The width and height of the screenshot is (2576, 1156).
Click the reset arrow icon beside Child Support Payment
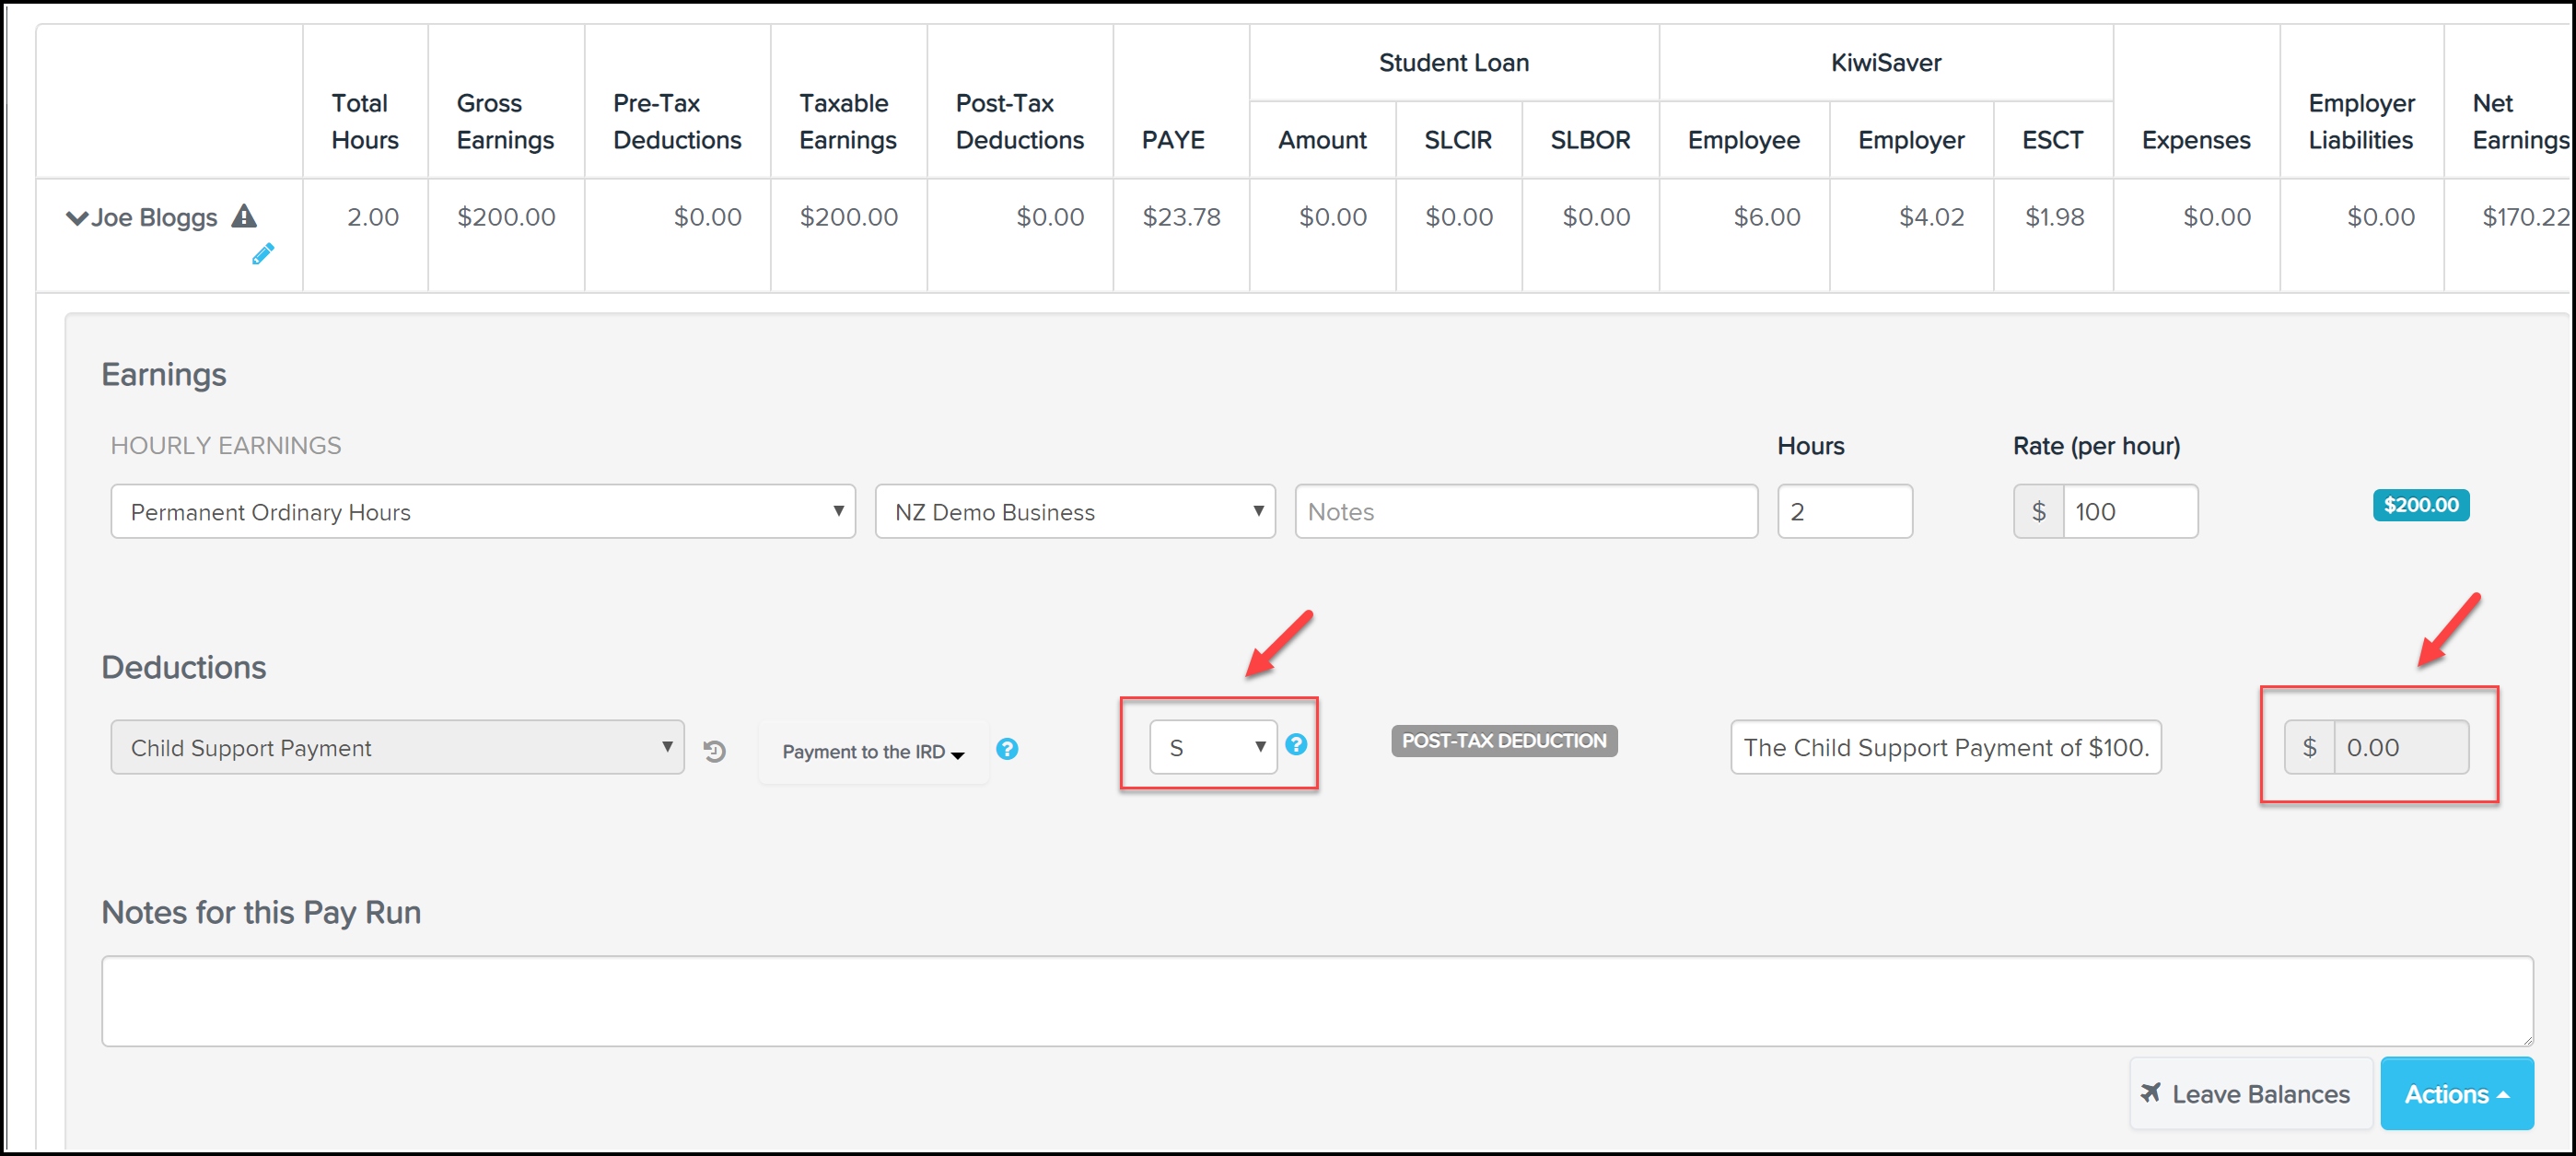714,751
